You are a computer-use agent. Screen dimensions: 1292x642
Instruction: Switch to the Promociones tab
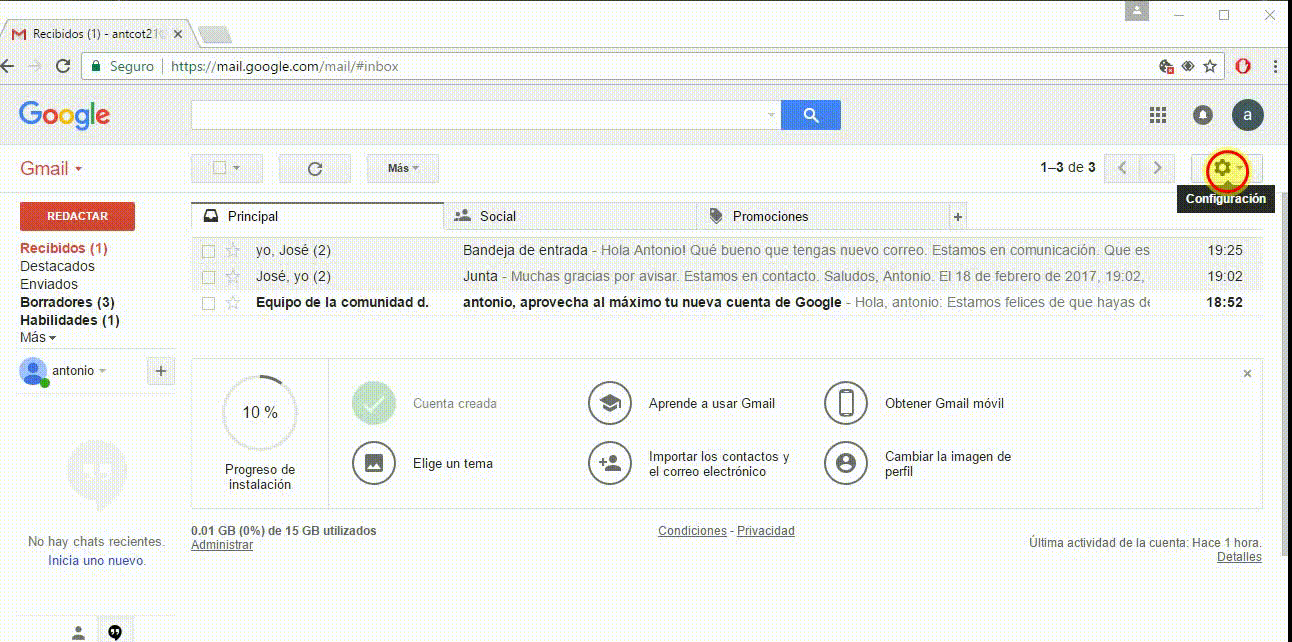click(822, 216)
